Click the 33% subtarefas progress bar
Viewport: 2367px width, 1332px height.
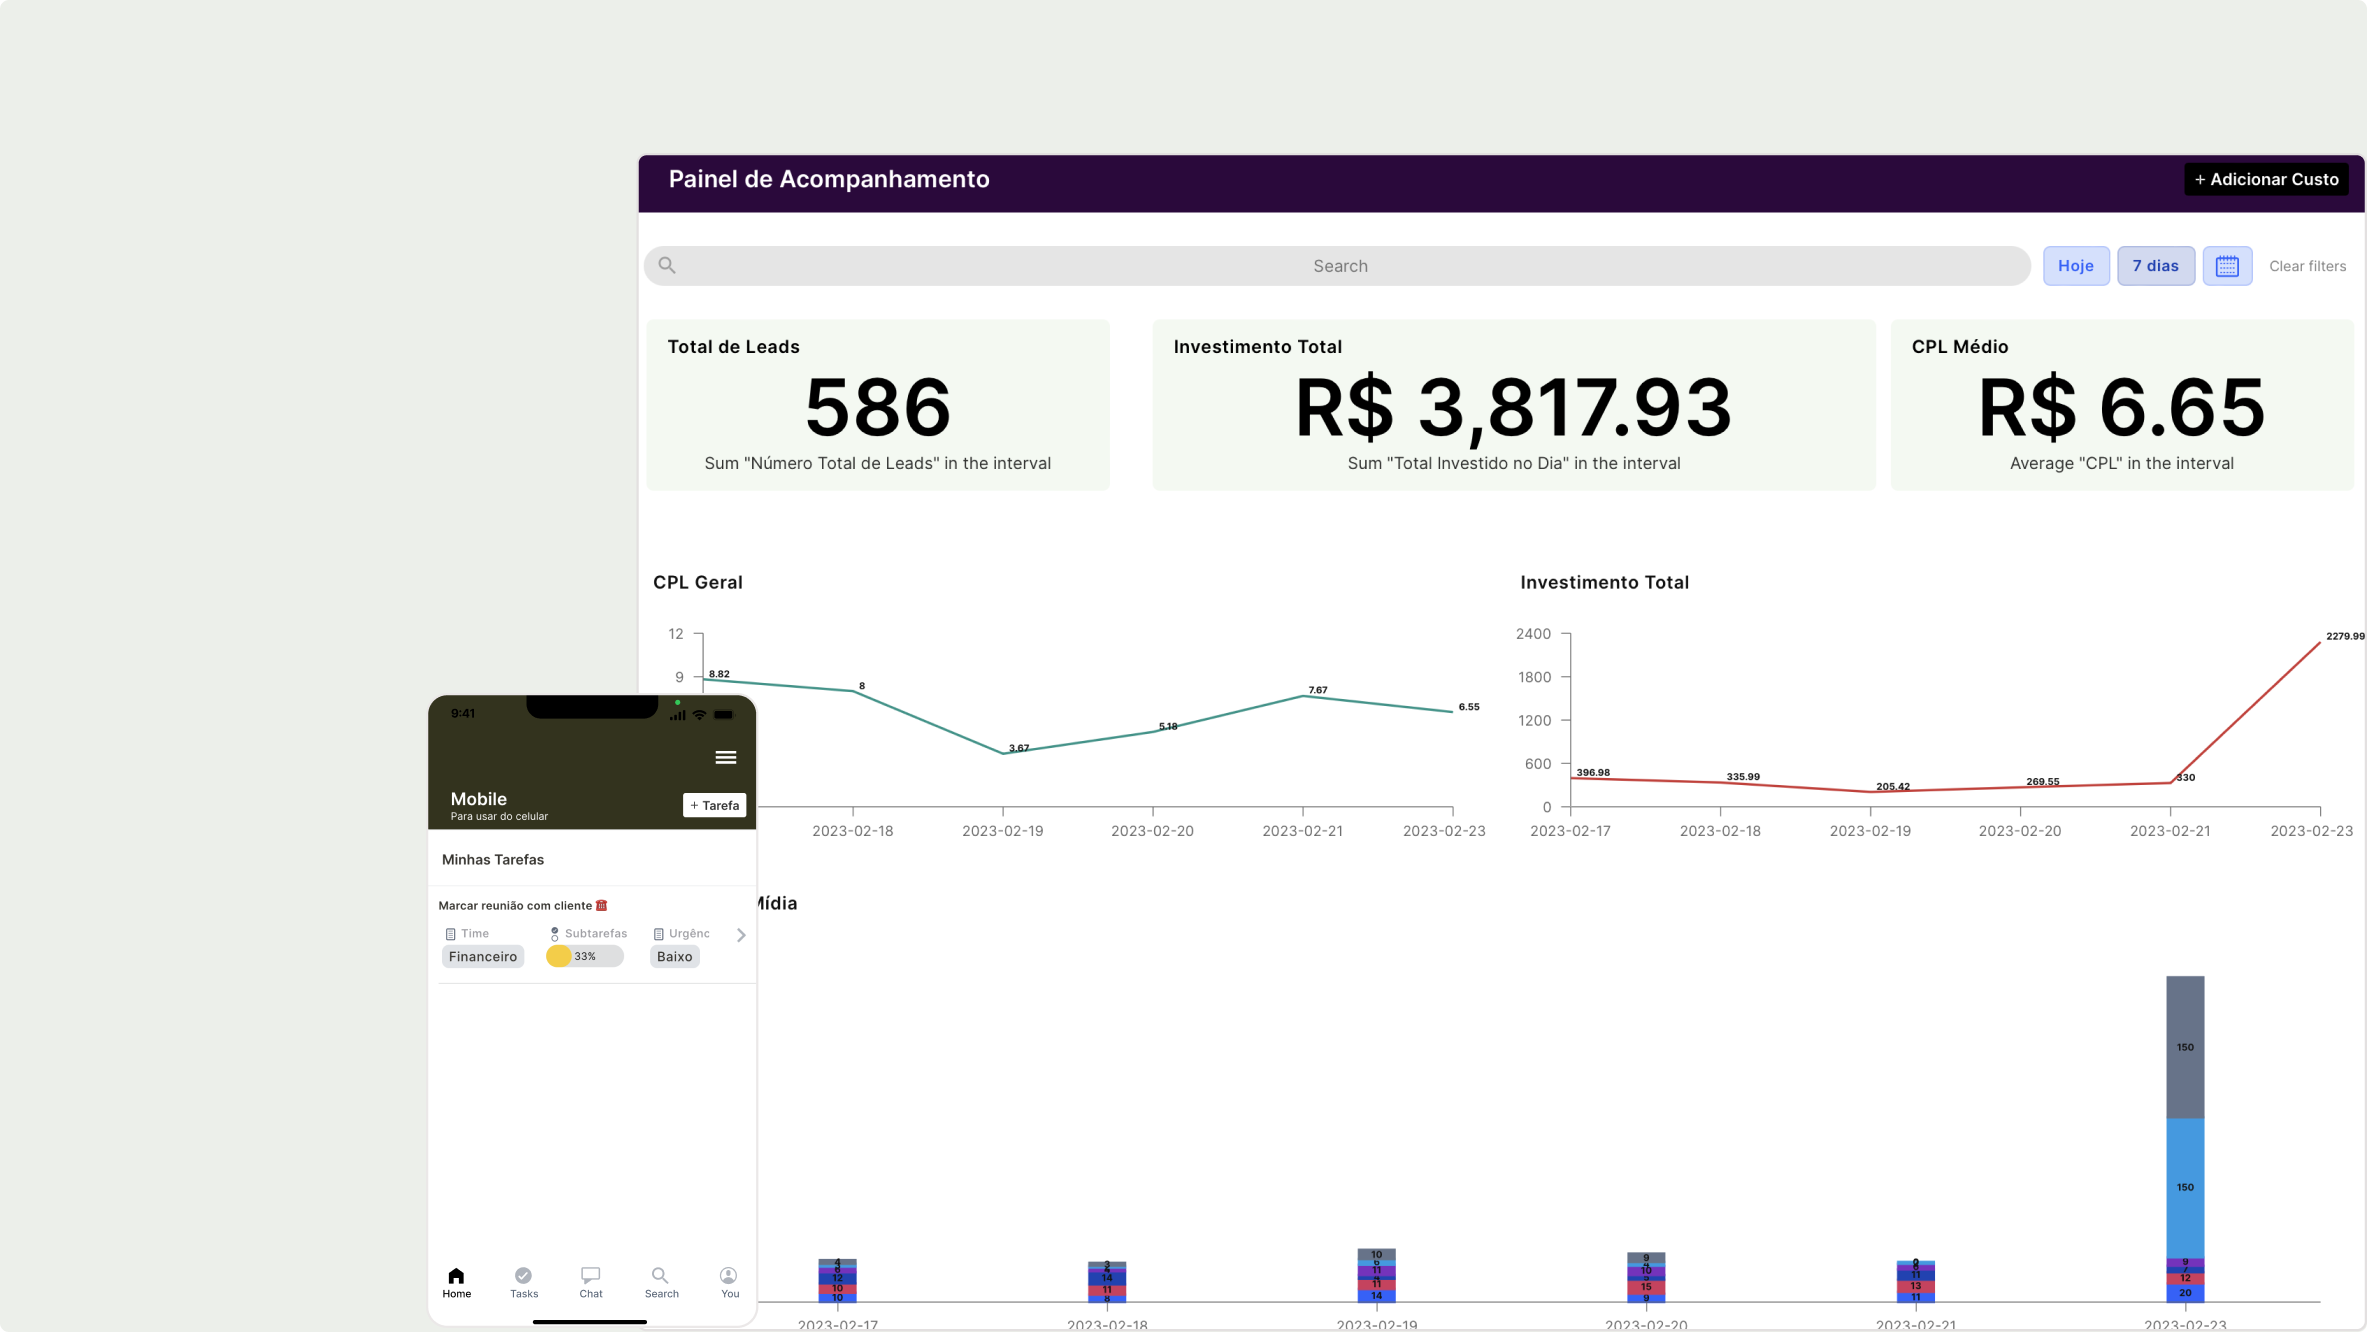(x=585, y=957)
